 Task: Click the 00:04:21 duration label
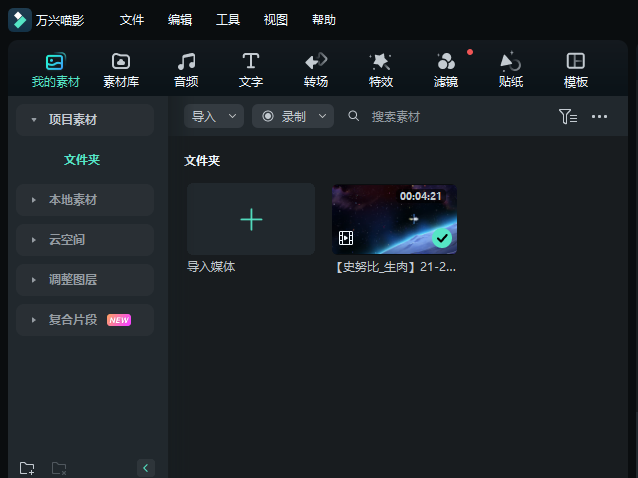pos(420,196)
